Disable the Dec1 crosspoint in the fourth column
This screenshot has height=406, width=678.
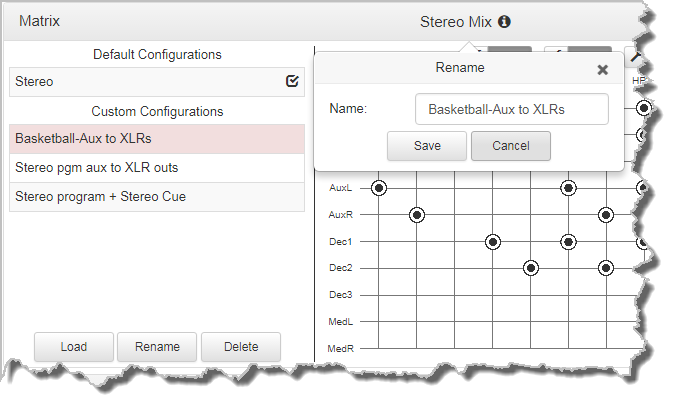[x=493, y=241]
